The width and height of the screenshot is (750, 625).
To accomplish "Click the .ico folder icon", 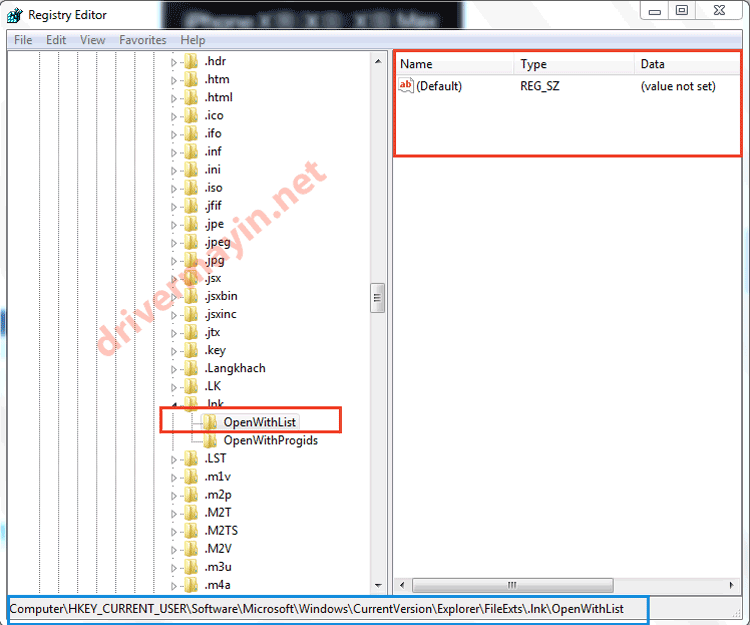I will click(x=191, y=116).
